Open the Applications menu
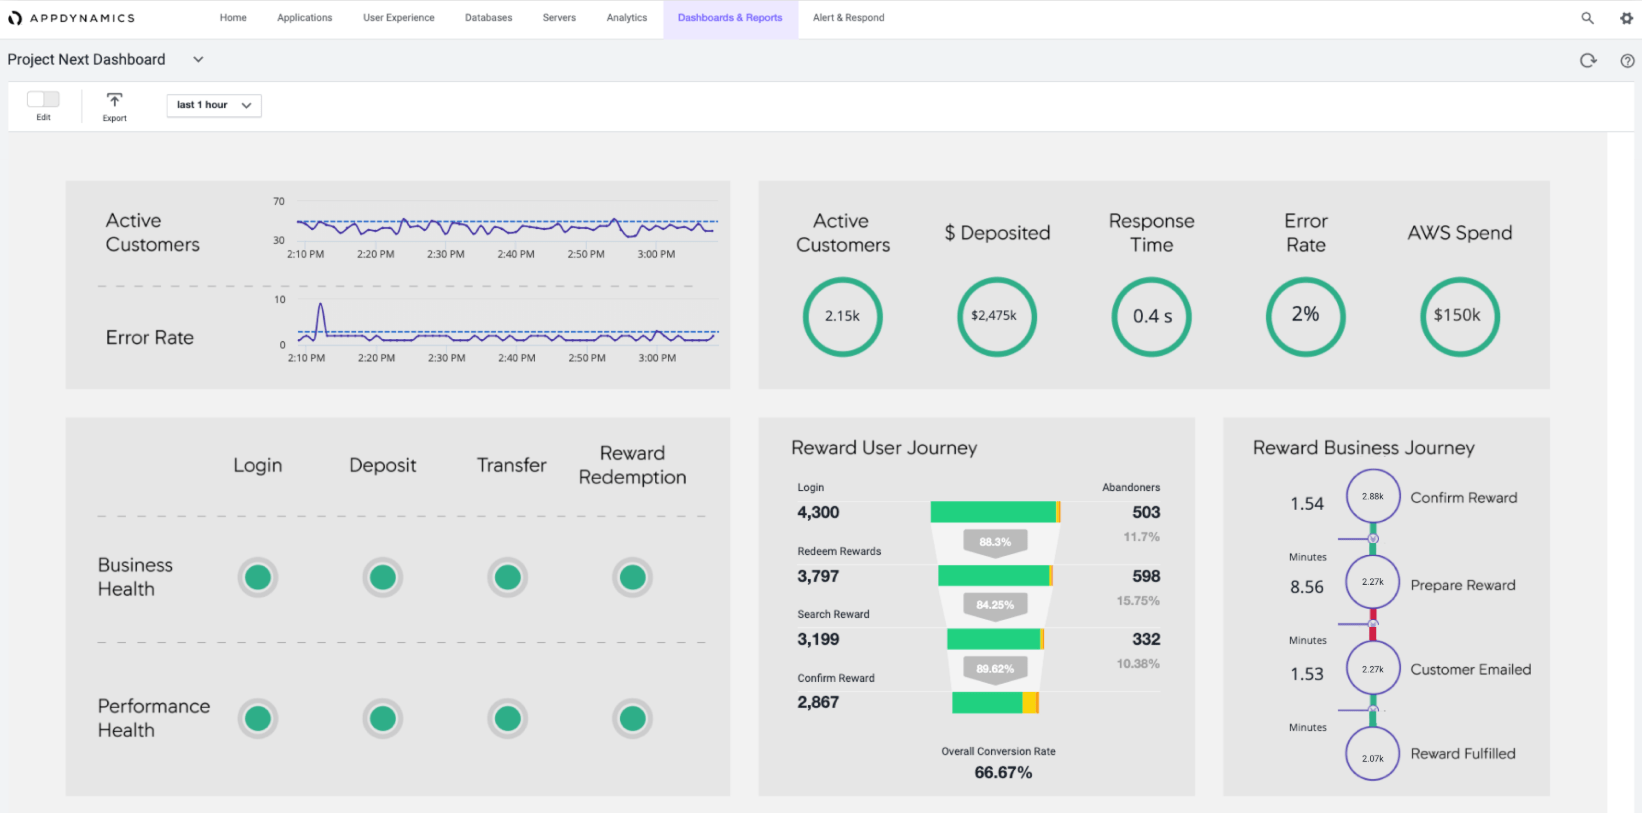 click(x=305, y=18)
